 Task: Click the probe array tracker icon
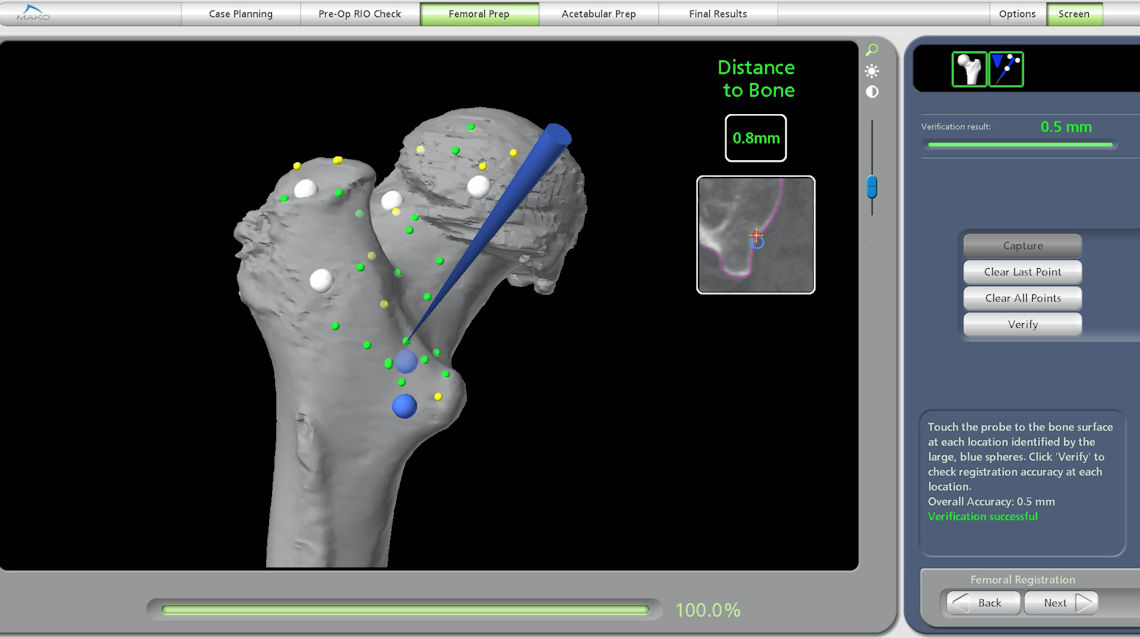coord(1006,69)
